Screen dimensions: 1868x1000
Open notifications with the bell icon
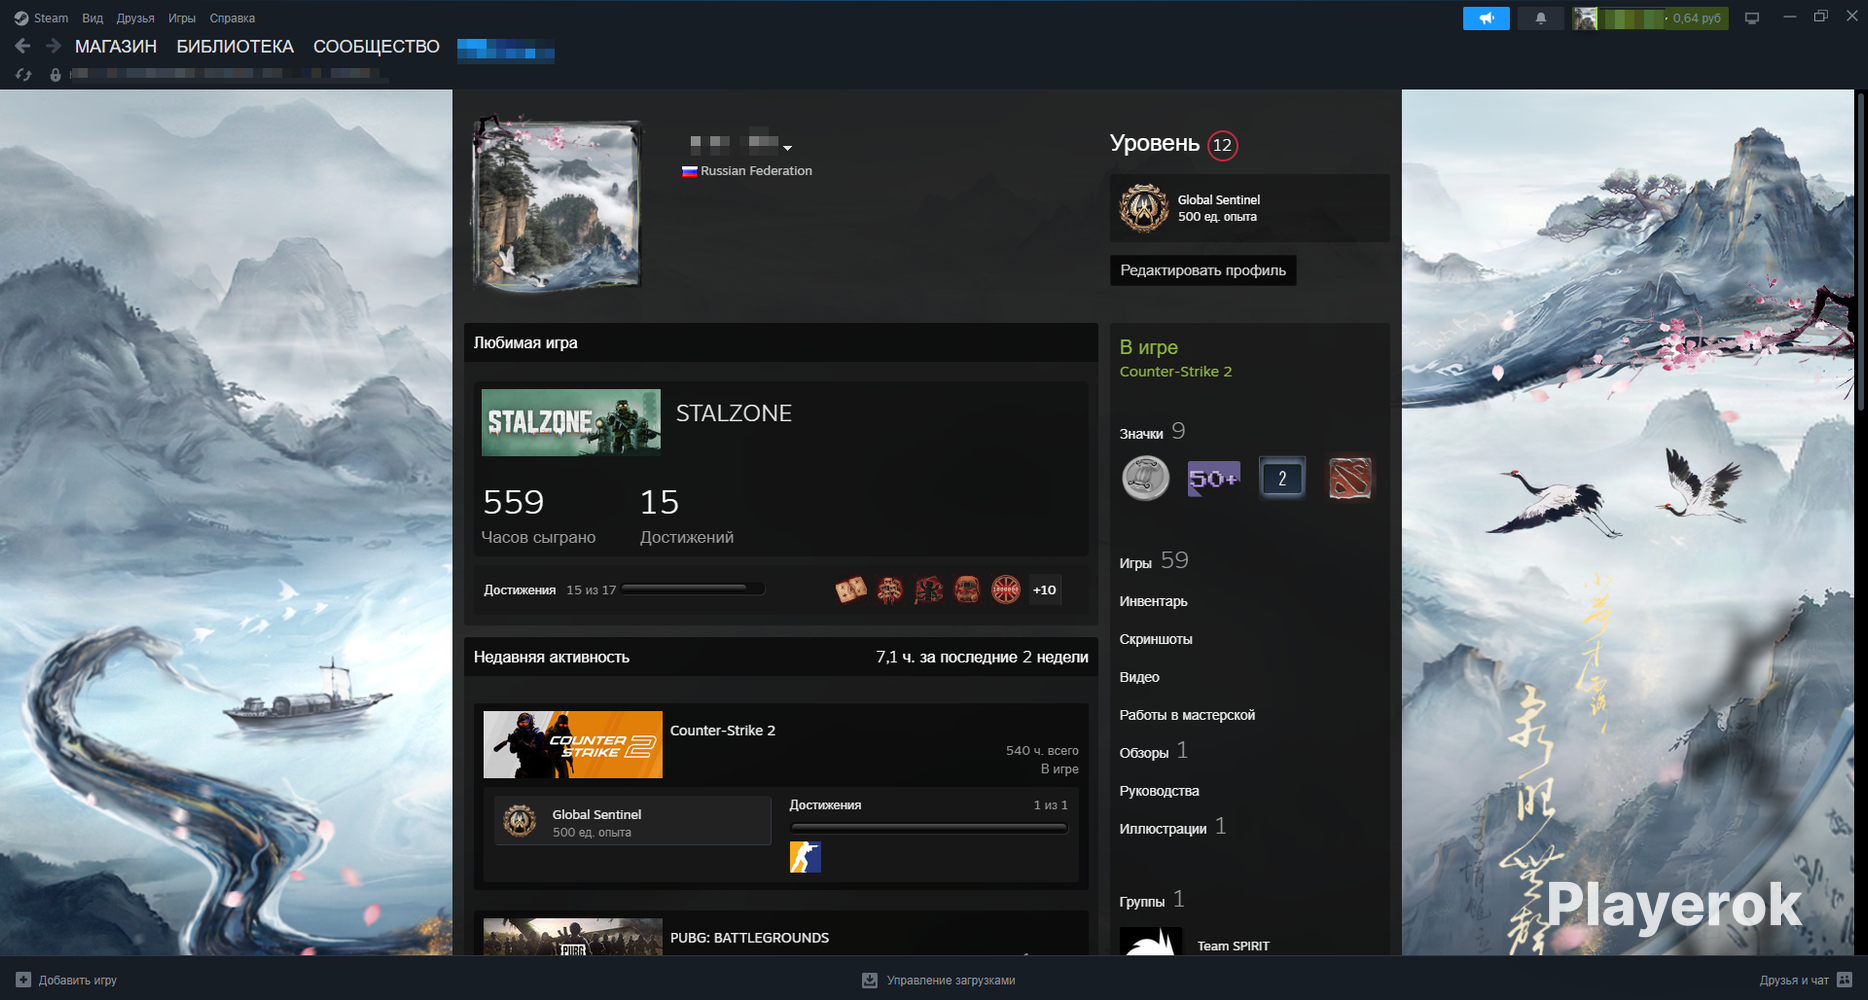(x=1541, y=18)
